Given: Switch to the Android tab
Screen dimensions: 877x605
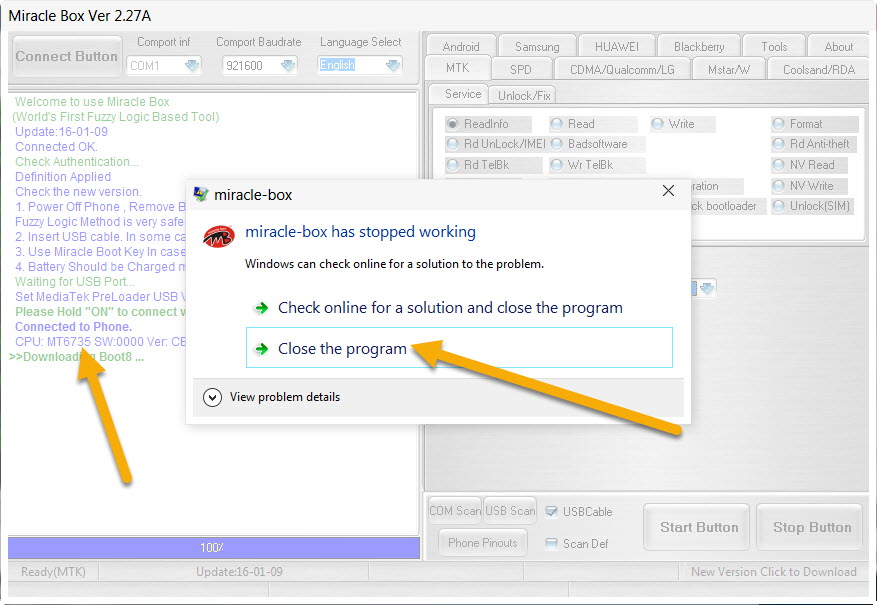Looking at the screenshot, I should click(x=461, y=46).
